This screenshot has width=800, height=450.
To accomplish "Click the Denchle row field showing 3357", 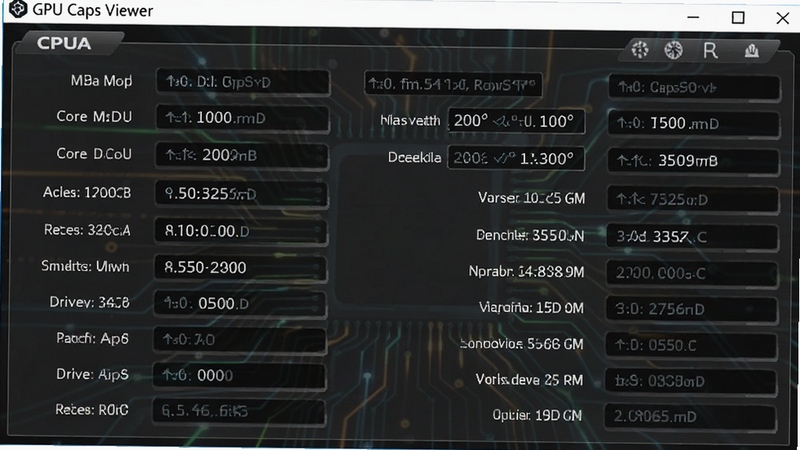I will 692,237.
